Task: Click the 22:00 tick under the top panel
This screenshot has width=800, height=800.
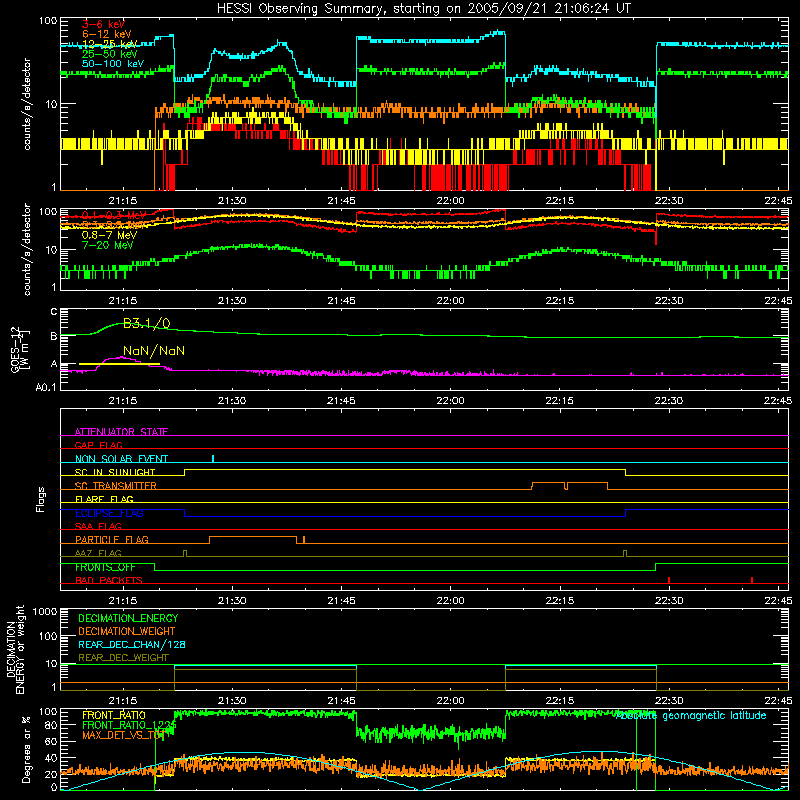Action: (x=451, y=201)
